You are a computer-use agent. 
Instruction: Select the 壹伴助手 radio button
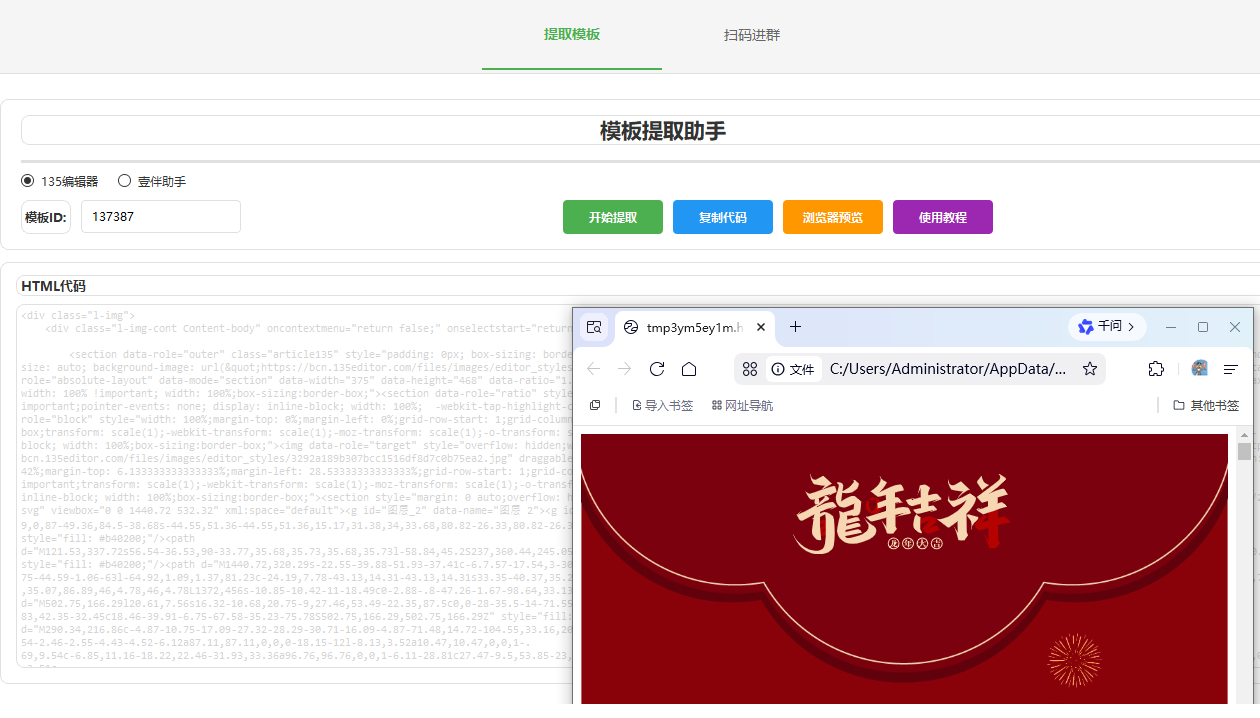(x=125, y=181)
